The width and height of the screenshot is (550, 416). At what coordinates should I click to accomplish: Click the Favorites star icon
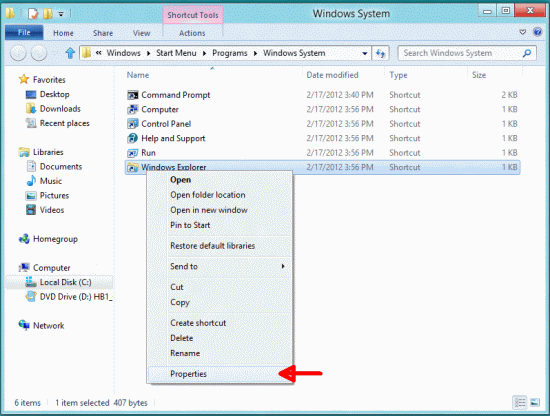(x=24, y=79)
